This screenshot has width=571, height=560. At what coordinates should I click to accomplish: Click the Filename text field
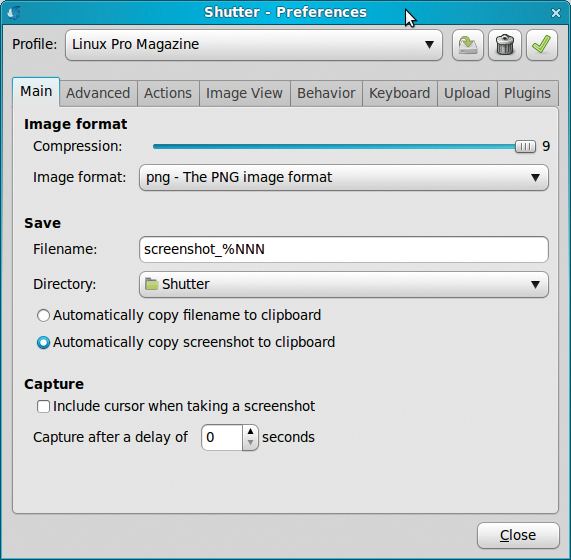click(x=344, y=249)
